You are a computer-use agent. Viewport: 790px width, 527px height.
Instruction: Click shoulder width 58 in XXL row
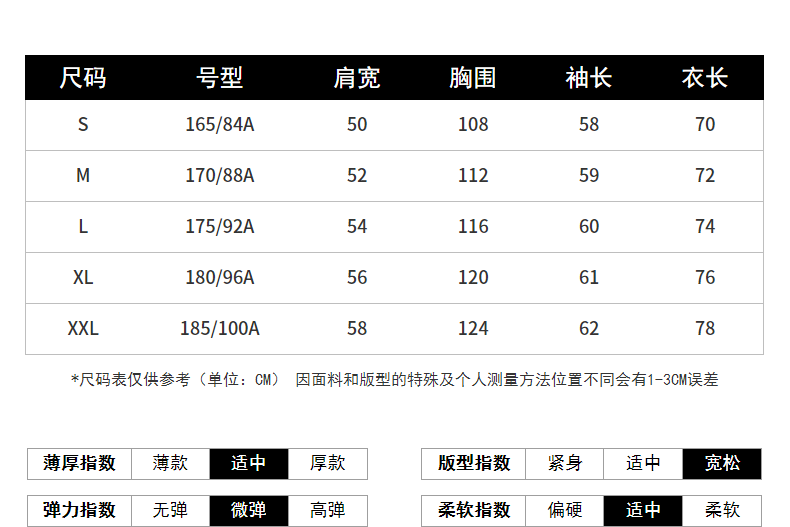357,328
